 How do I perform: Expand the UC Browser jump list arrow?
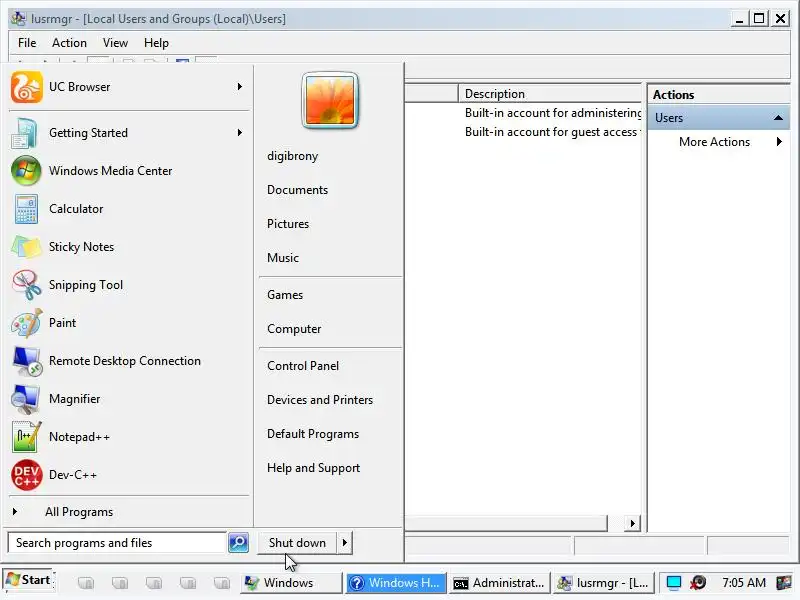[240, 87]
